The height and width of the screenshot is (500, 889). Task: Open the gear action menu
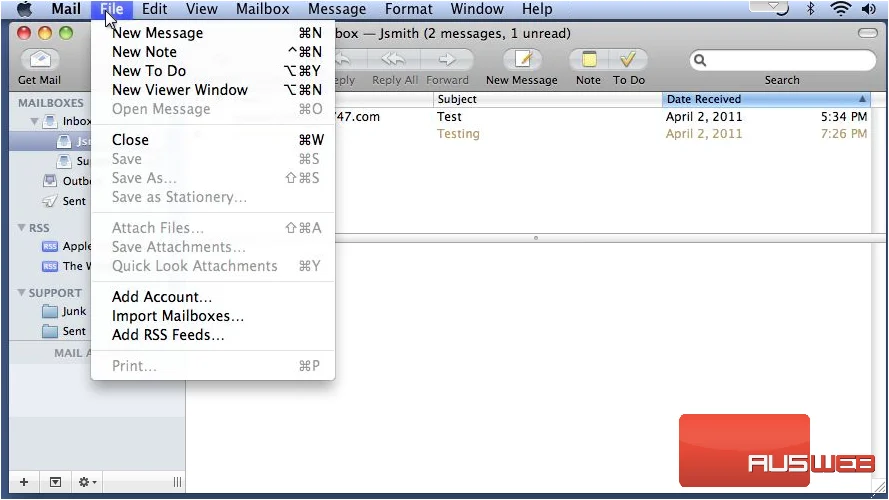(x=87, y=482)
